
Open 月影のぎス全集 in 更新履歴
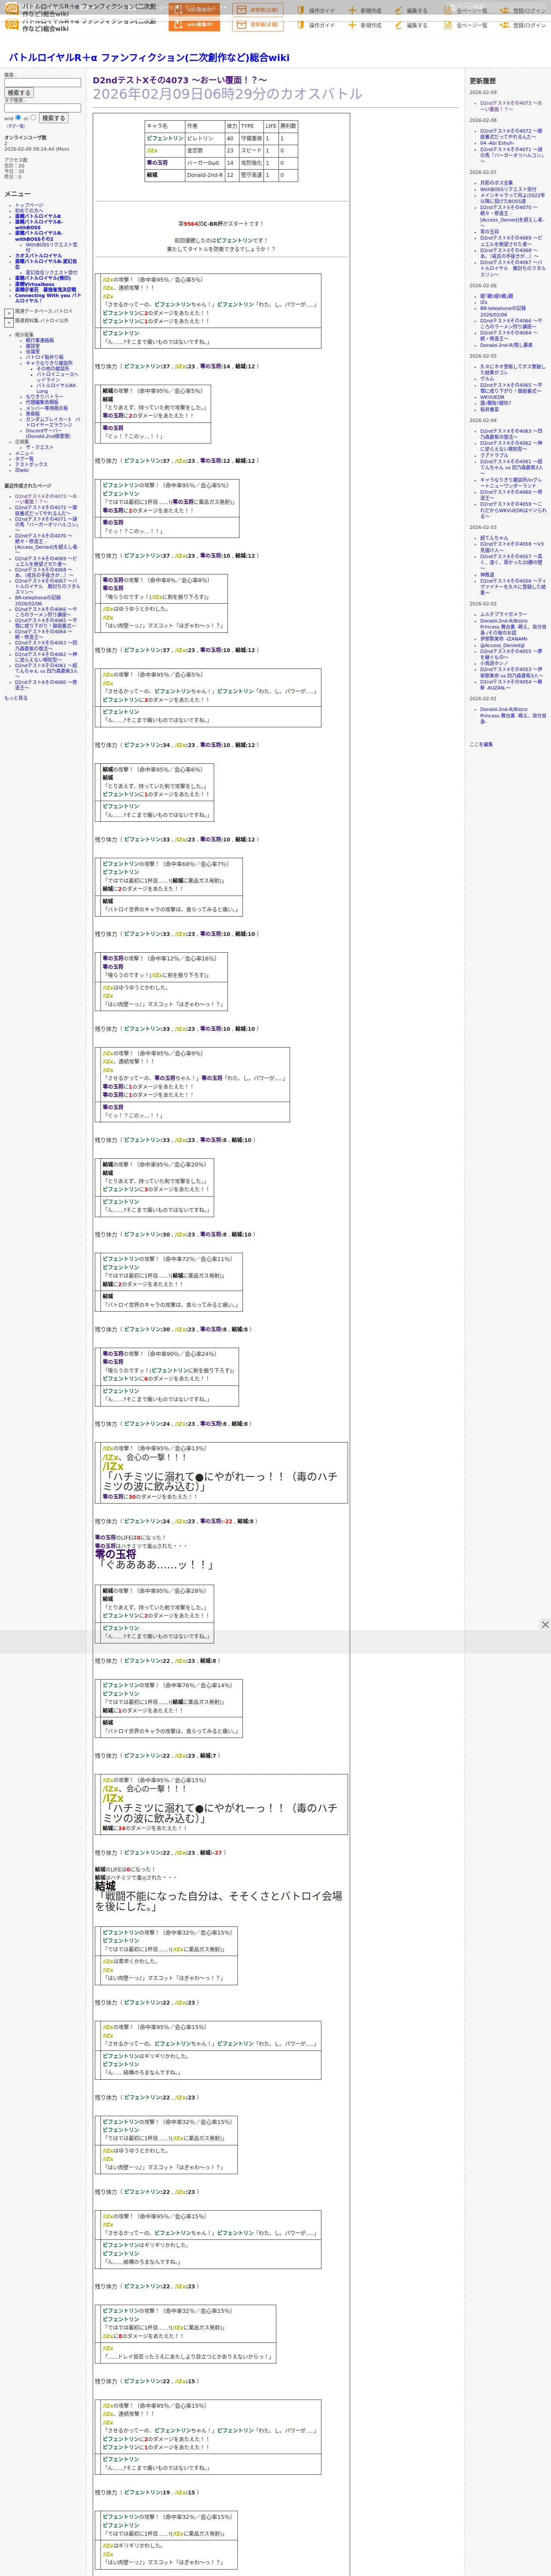click(x=496, y=183)
